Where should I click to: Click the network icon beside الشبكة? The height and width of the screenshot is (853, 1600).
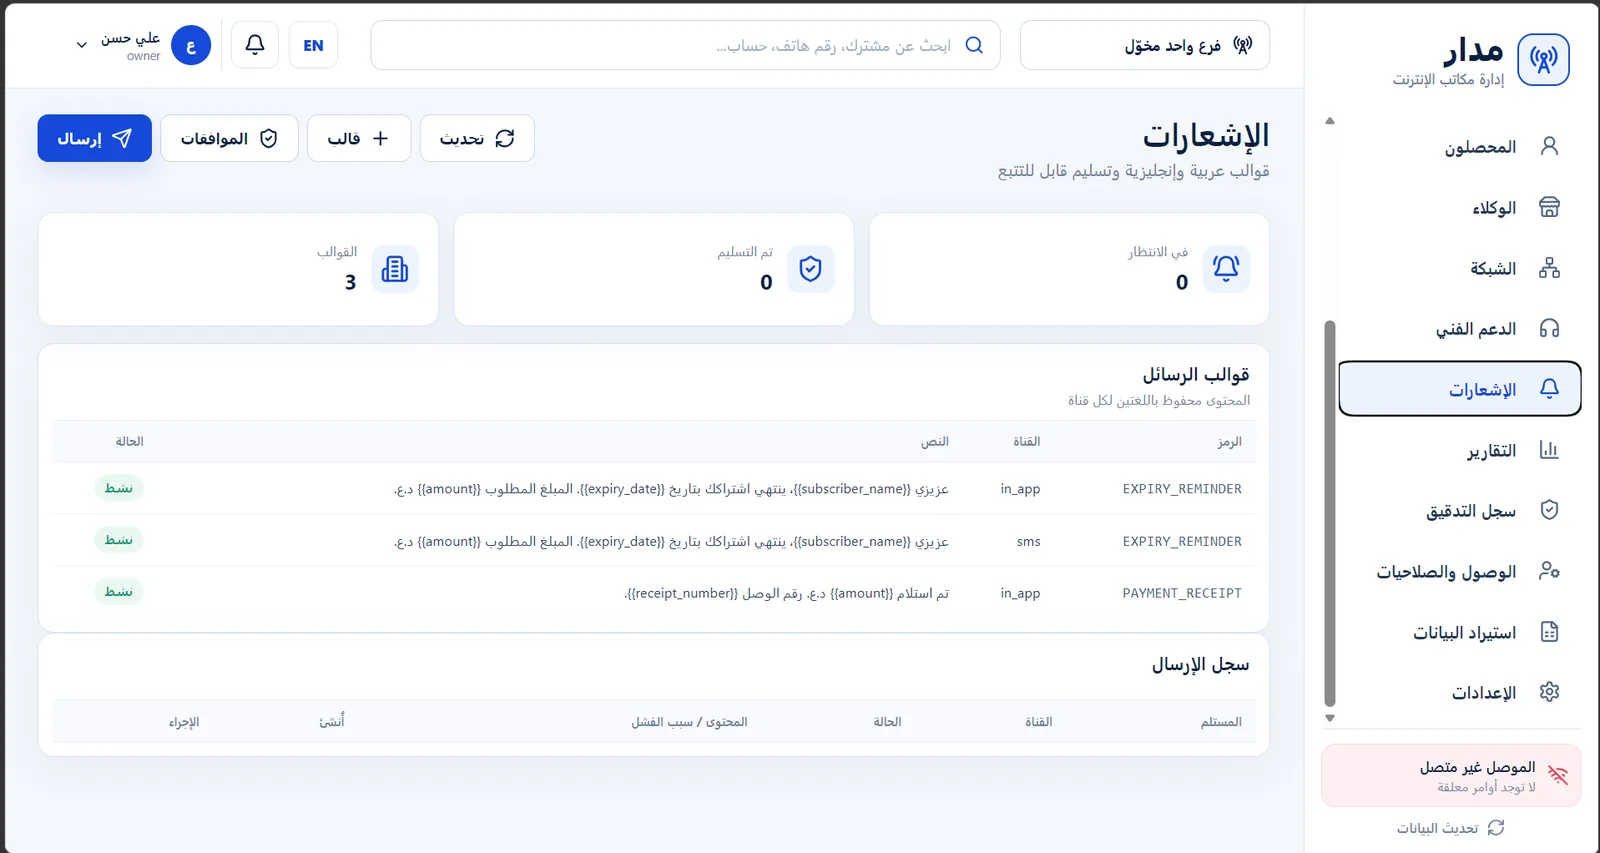click(x=1549, y=268)
